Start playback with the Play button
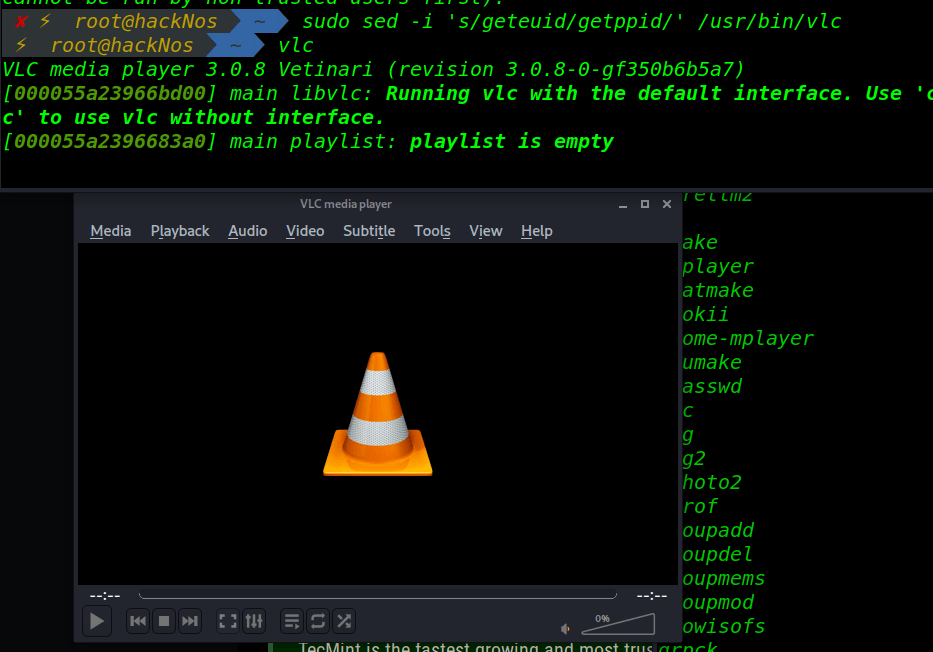 tap(96, 621)
